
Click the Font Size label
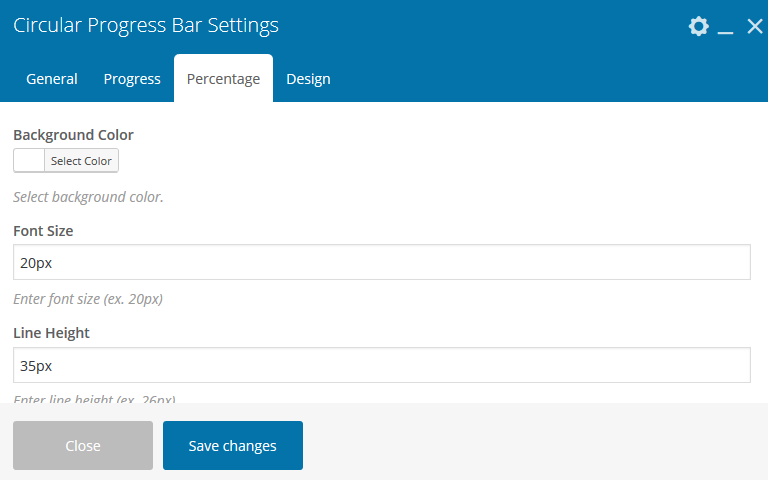pyautogui.click(x=43, y=231)
